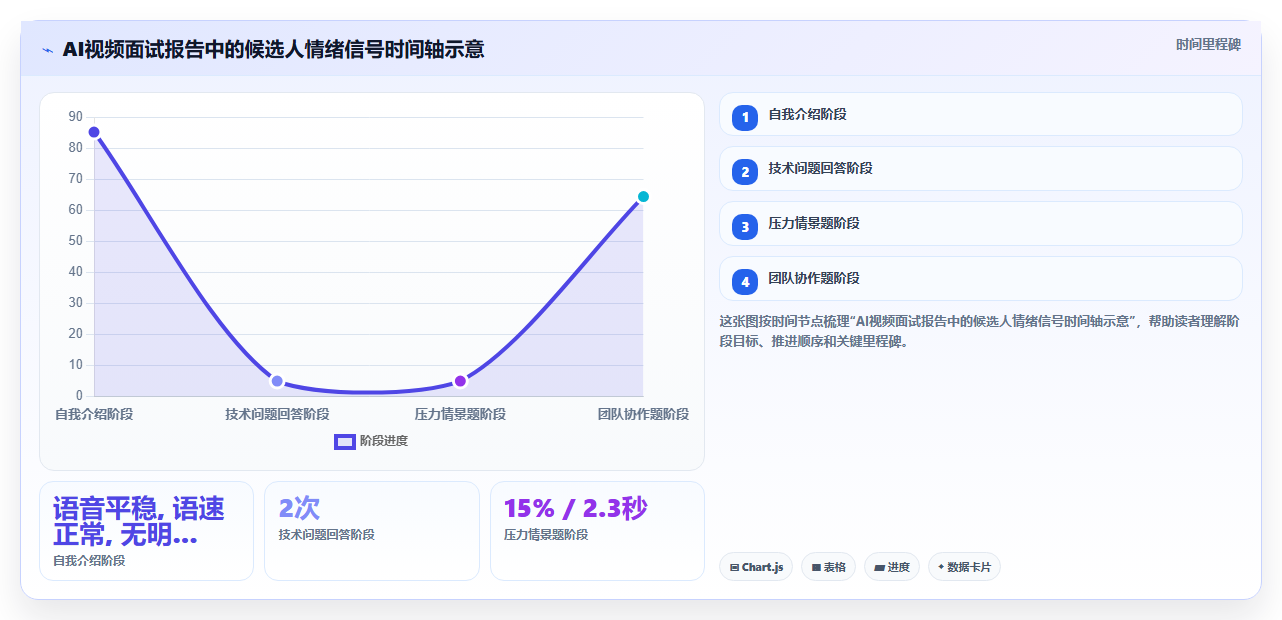Click 压力情景题阶段 caption under 15% / 2.3秒
1282x620 pixels.
click(x=546, y=535)
